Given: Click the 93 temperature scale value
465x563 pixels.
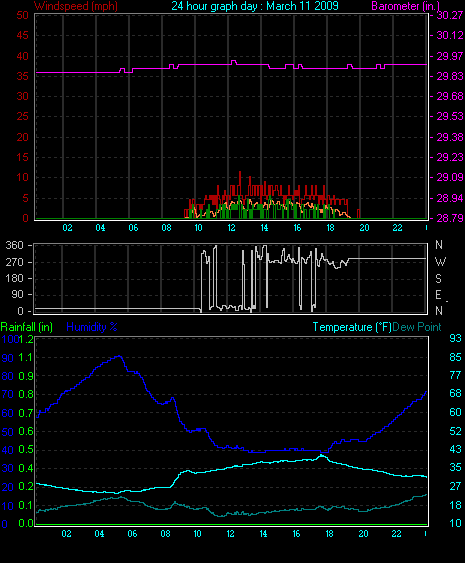Looking at the screenshot, I should pyautogui.click(x=455, y=339).
